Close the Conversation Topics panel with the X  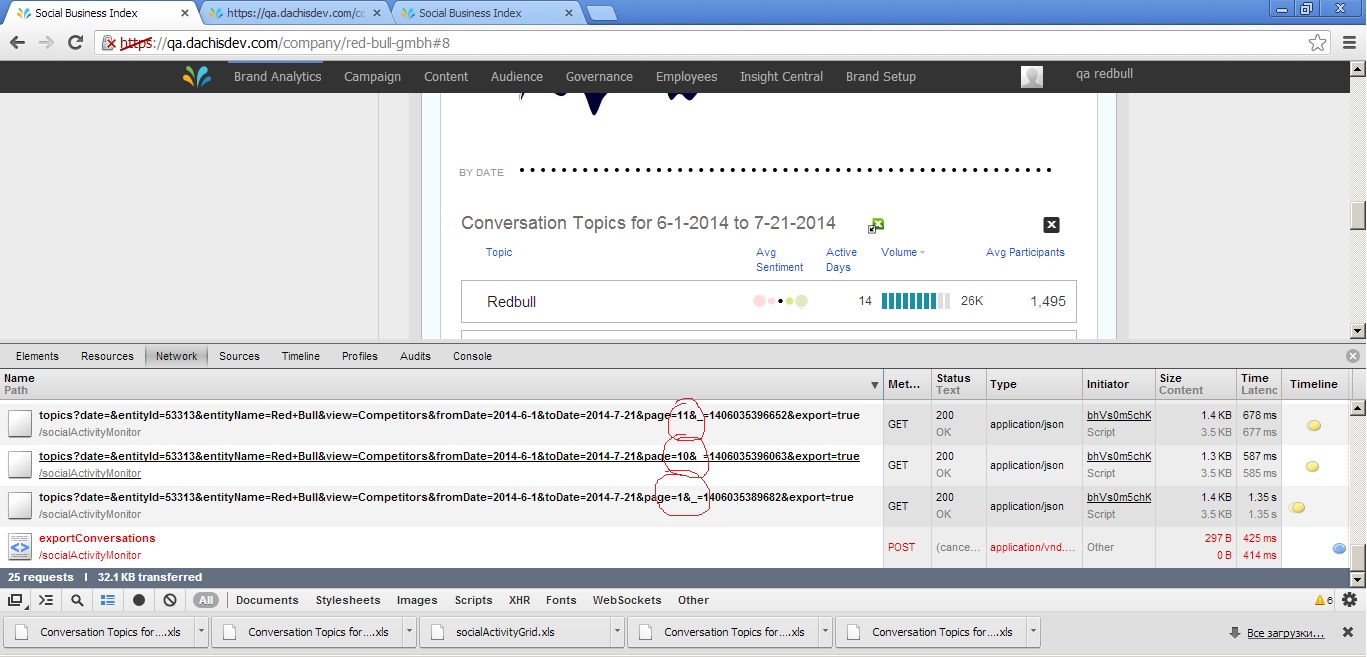pyautogui.click(x=1051, y=225)
